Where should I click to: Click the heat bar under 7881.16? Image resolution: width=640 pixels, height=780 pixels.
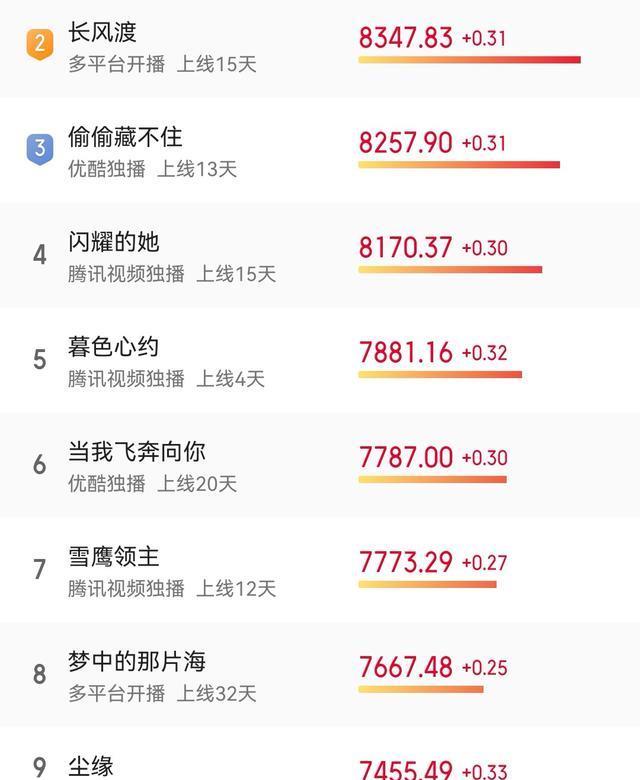coord(440,375)
